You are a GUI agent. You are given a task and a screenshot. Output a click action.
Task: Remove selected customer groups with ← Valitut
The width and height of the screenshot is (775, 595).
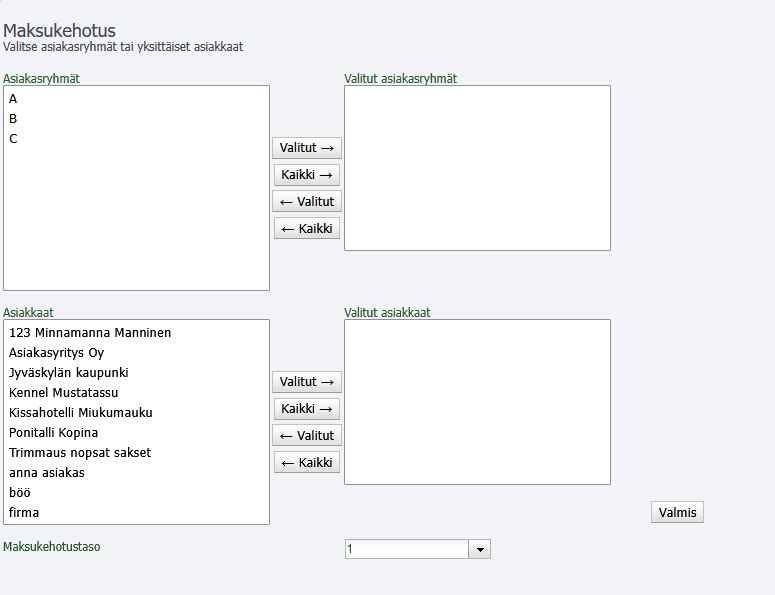click(x=307, y=202)
